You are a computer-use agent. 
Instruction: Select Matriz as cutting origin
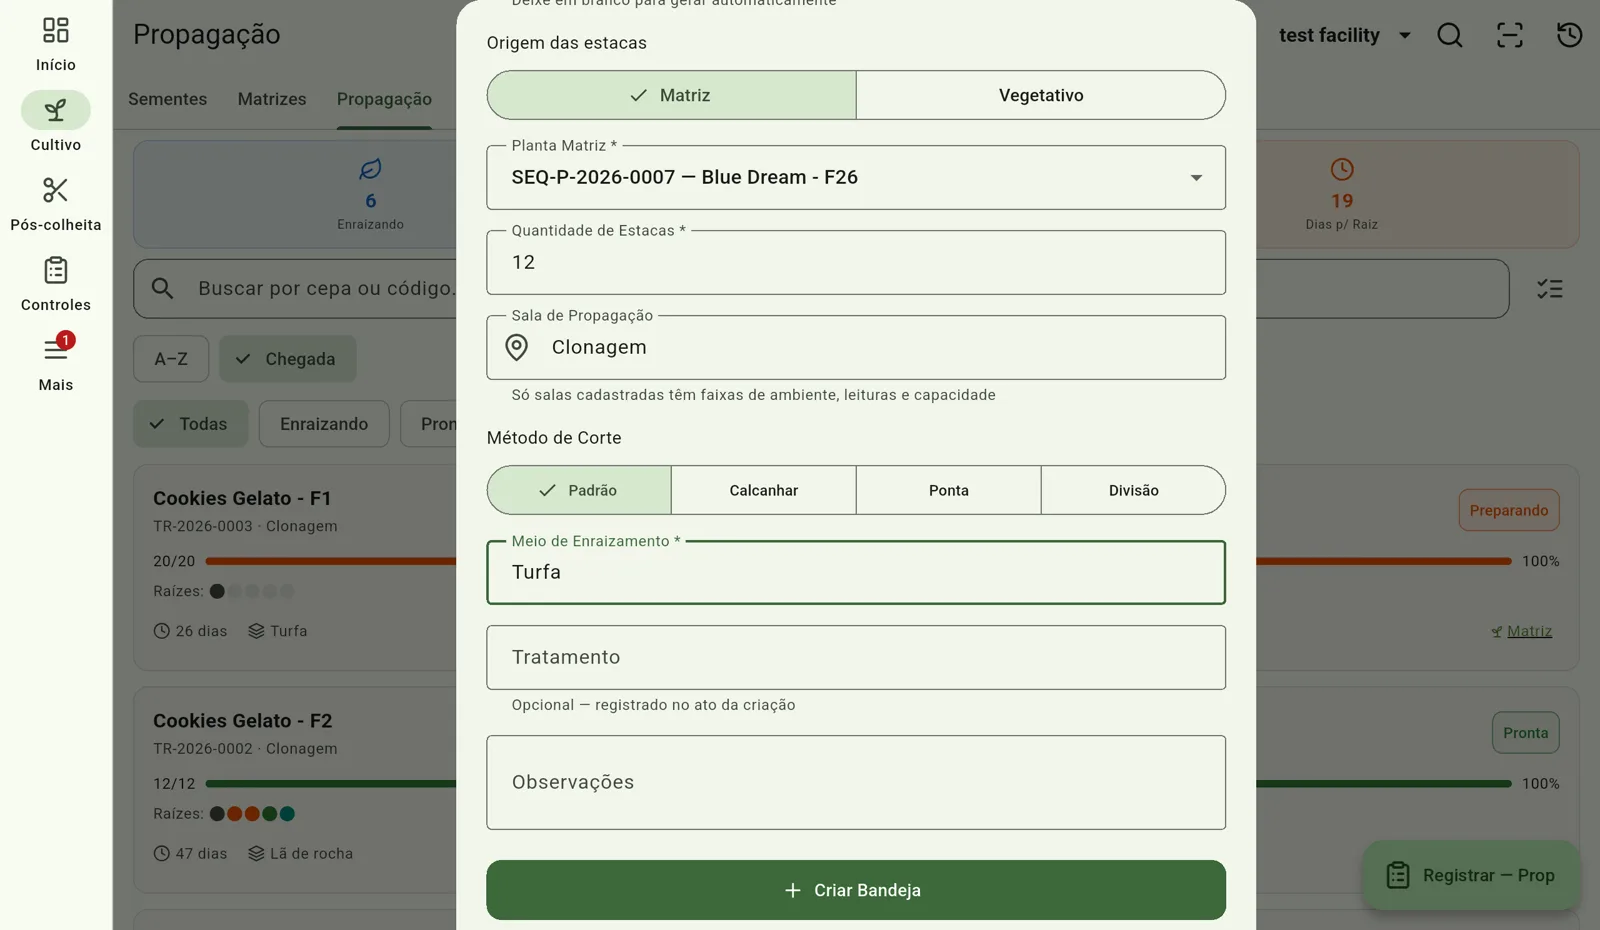[x=672, y=95]
